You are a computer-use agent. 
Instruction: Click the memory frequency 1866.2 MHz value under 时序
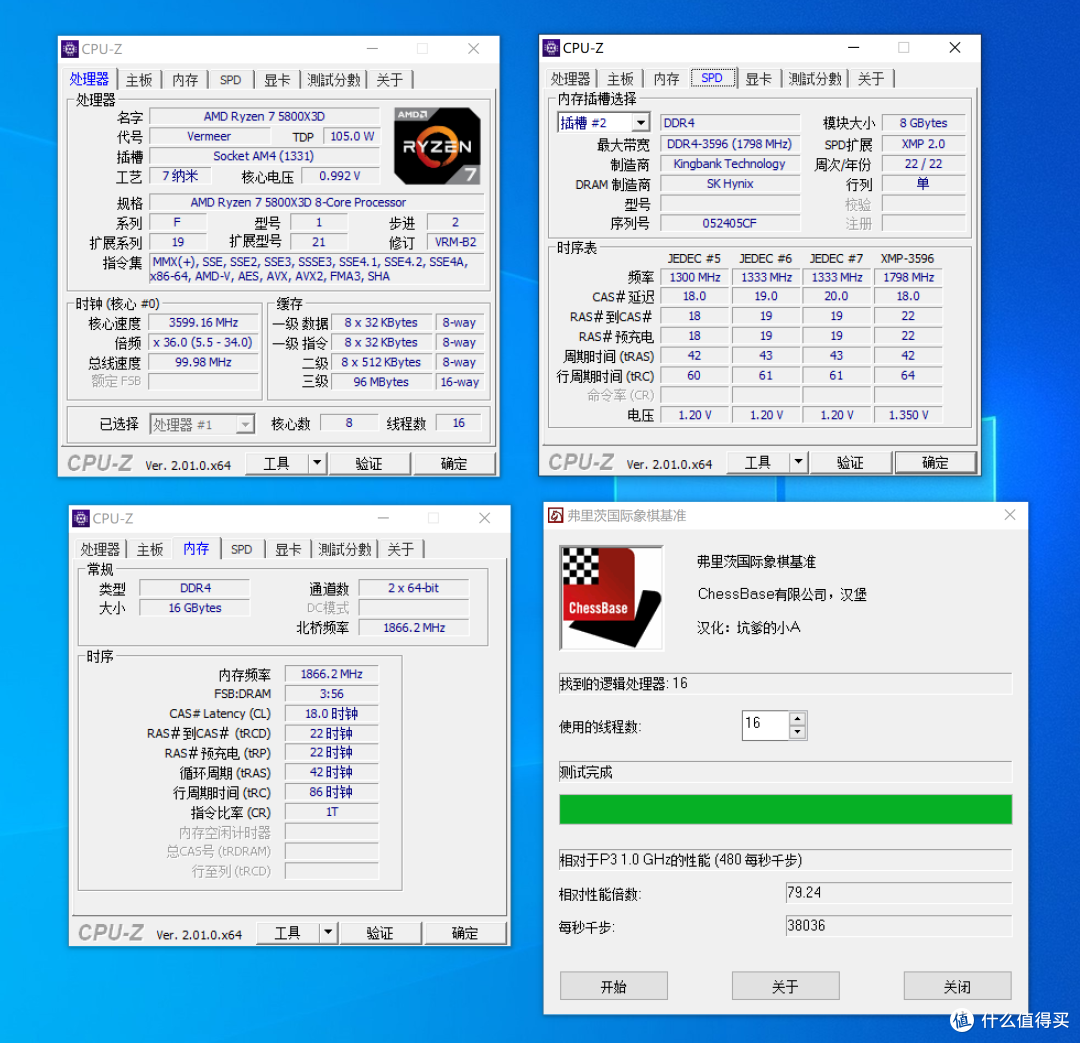coord(331,674)
